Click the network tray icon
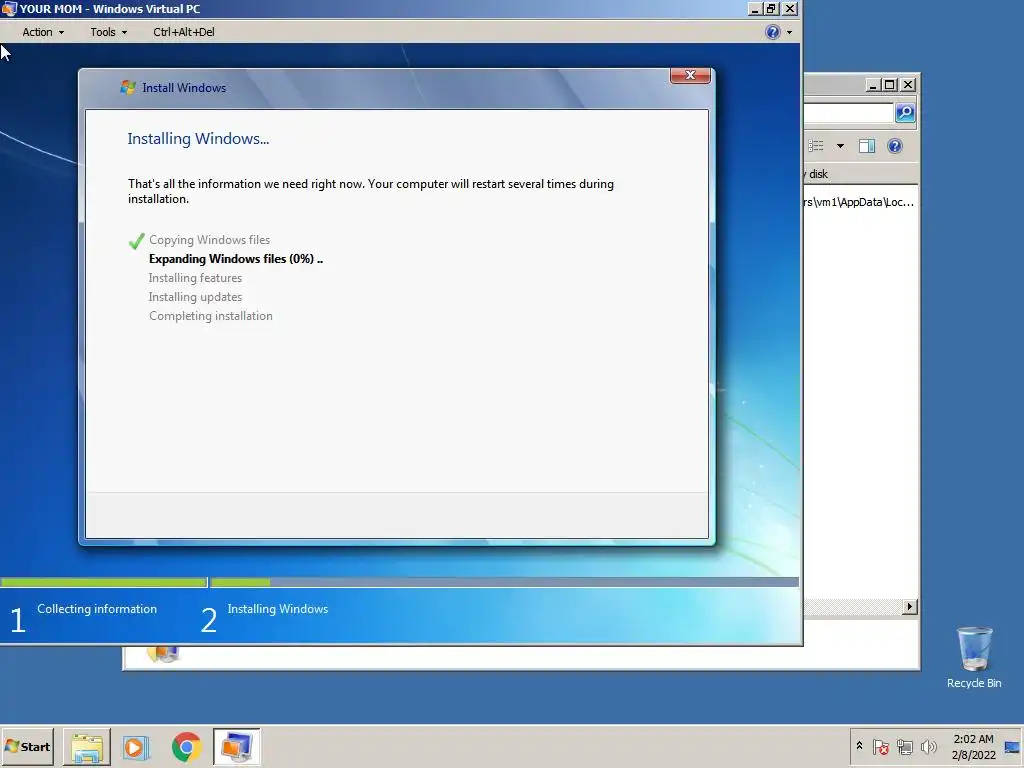 (x=904, y=746)
